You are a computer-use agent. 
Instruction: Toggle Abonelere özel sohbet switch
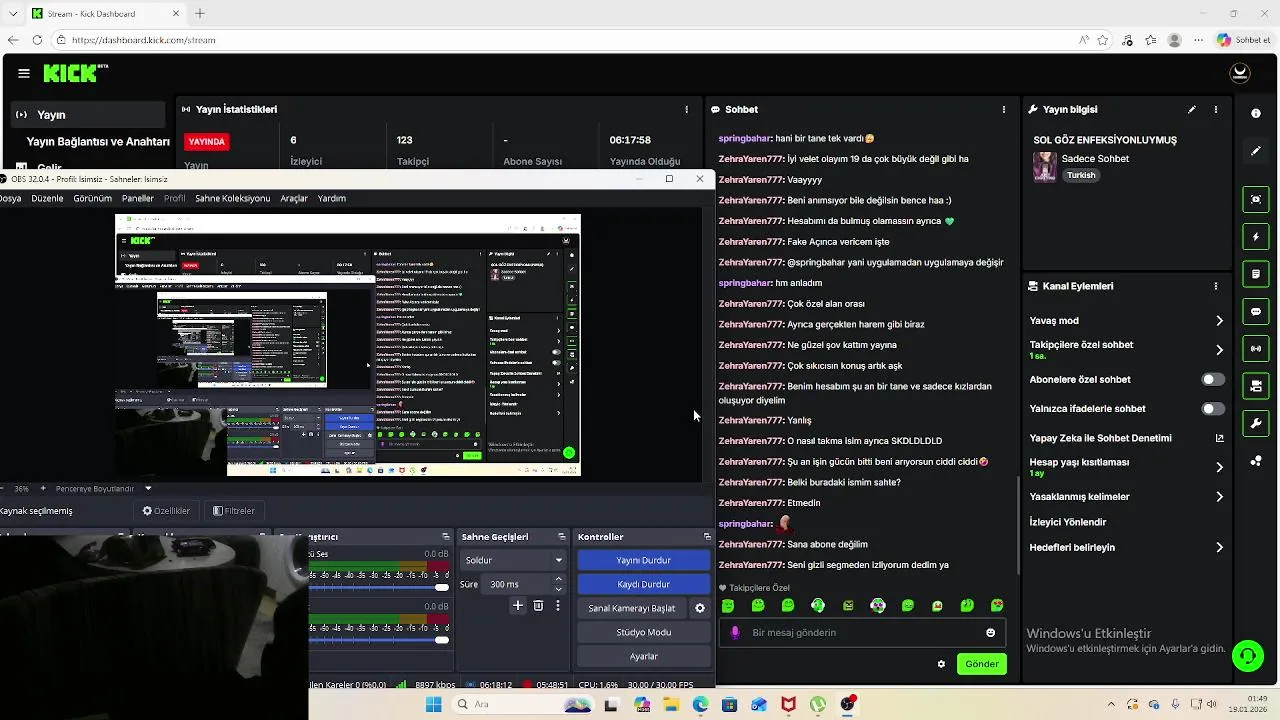click(x=1213, y=379)
